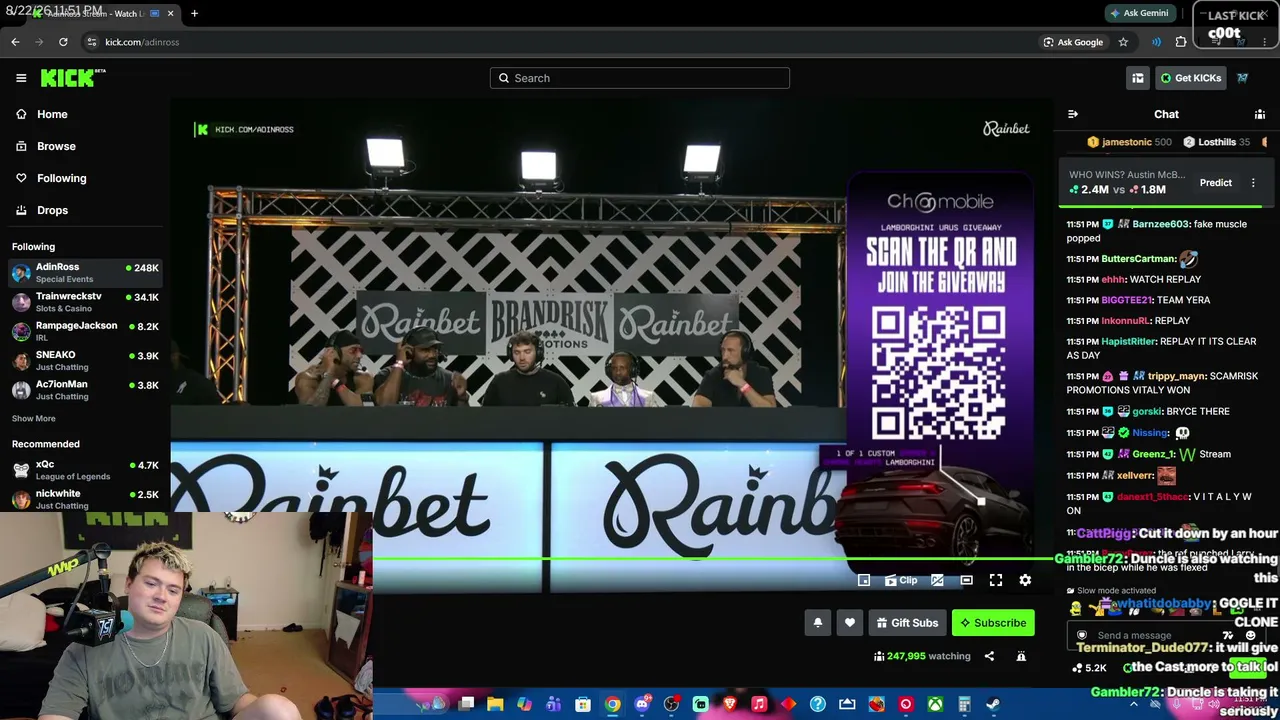The image size is (1280, 720).
Task: Click the Kick search field
Action: [640, 78]
